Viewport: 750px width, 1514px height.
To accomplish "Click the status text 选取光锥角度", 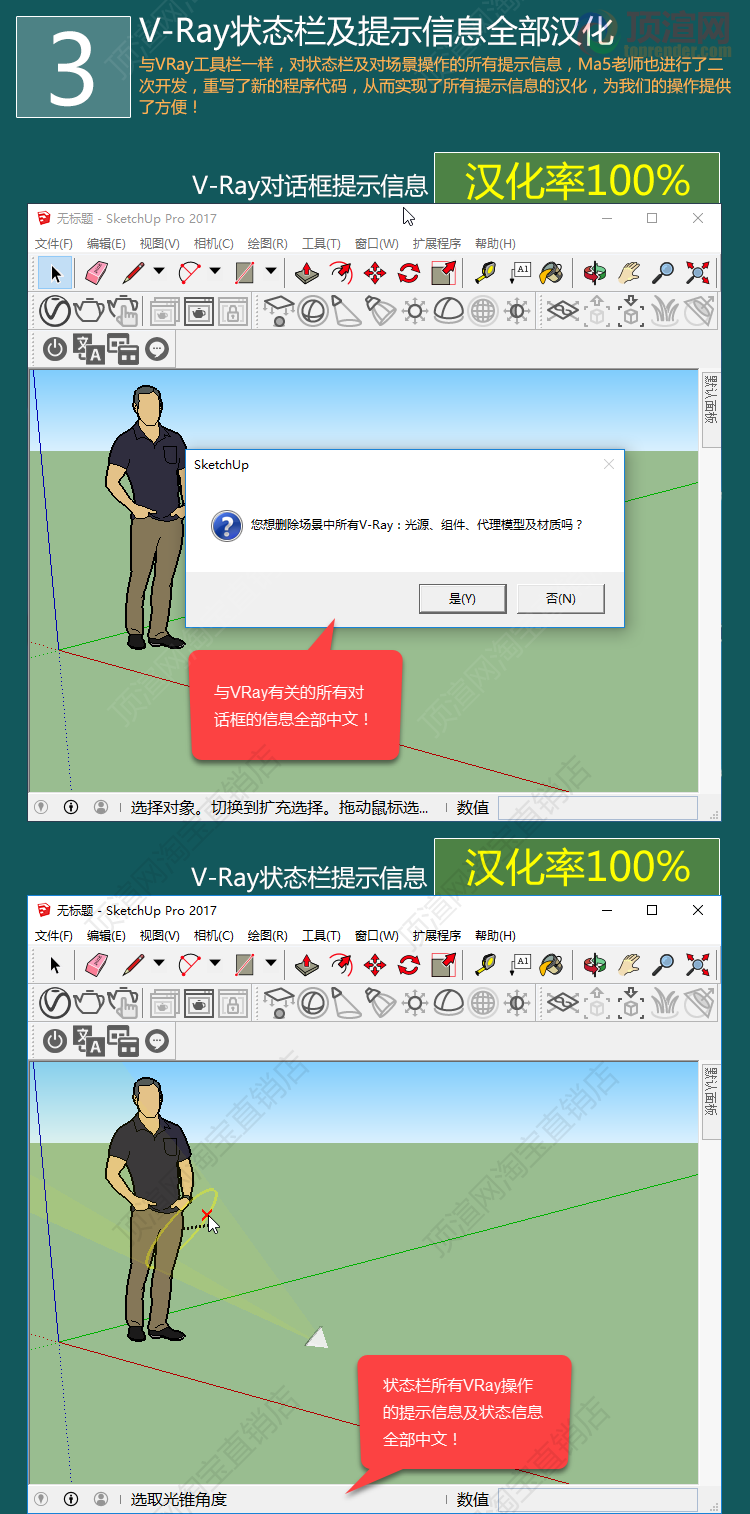I will 179,1499.
